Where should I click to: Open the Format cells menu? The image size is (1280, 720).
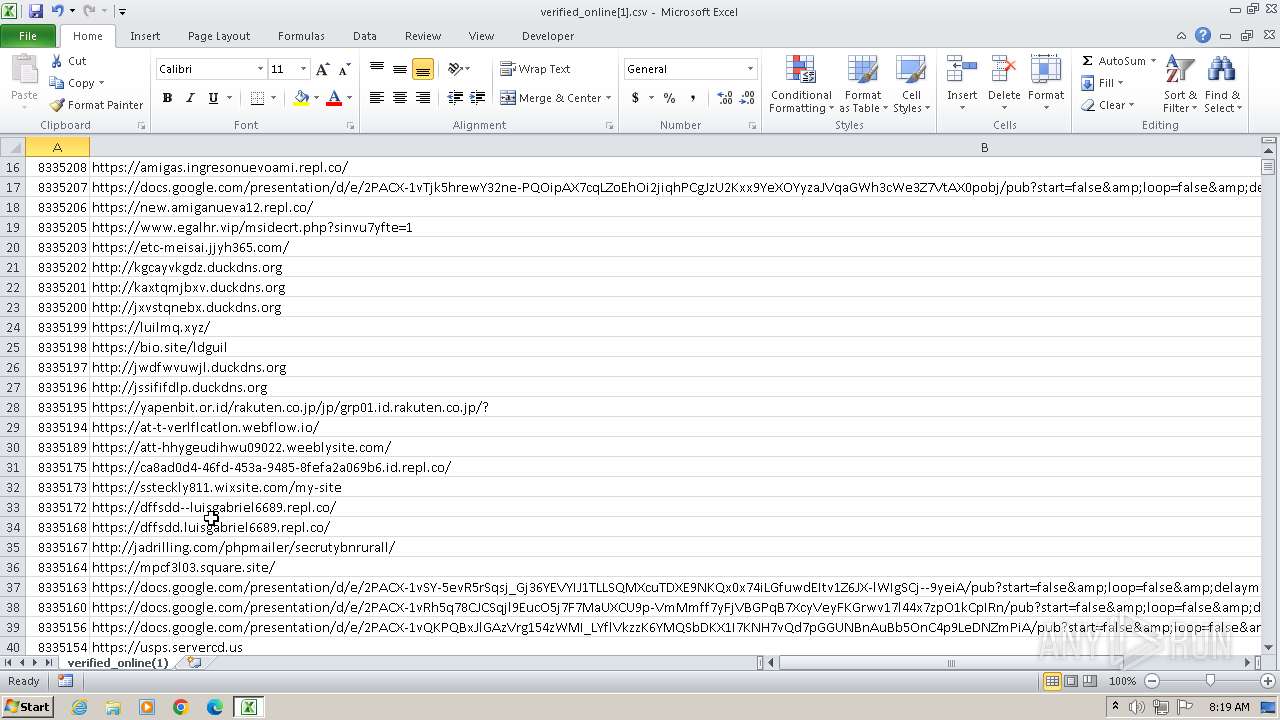pyautogui.click(x=1046, y=85)
